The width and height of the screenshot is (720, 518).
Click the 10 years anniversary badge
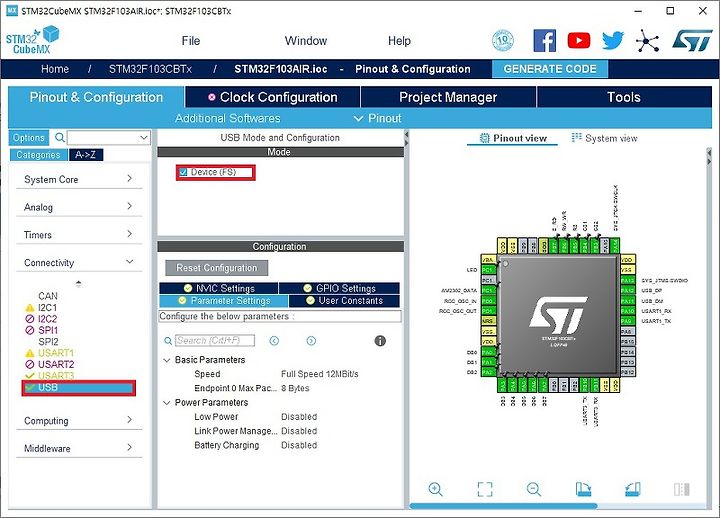[502, 40]
